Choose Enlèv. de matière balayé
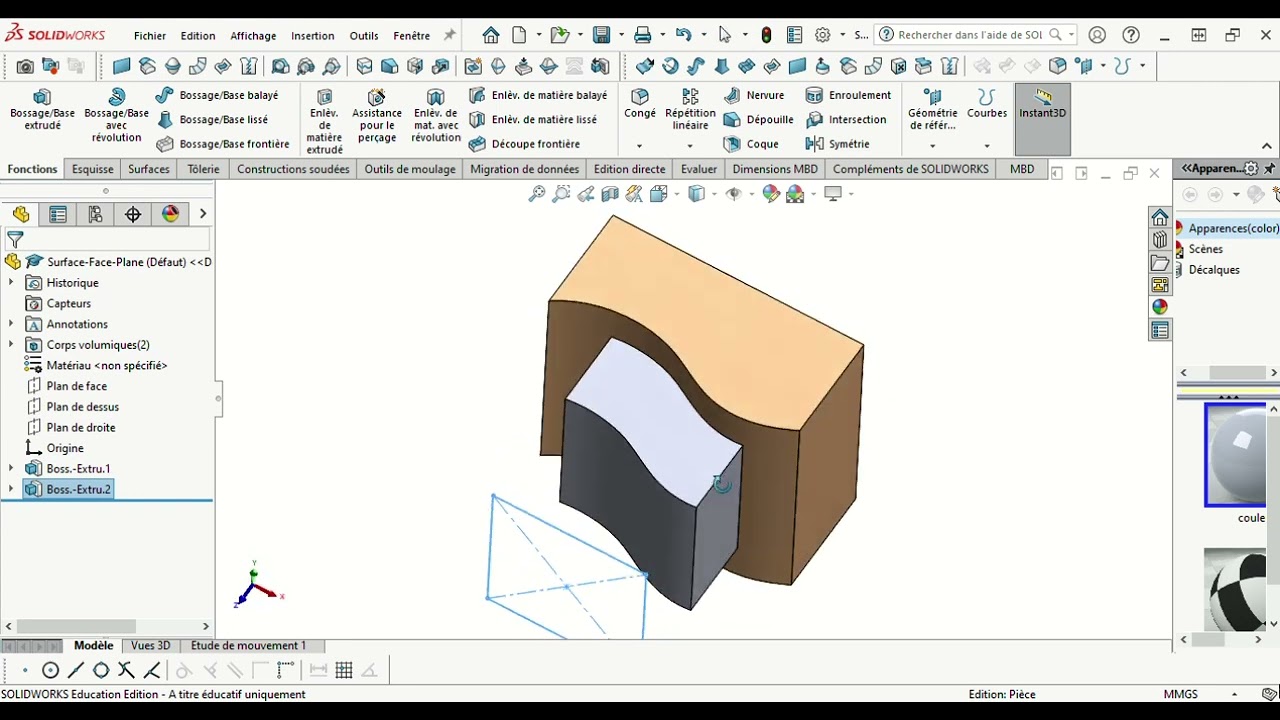Image resolution: width=1280 pixels, height=720 pixels. [538, 95]
